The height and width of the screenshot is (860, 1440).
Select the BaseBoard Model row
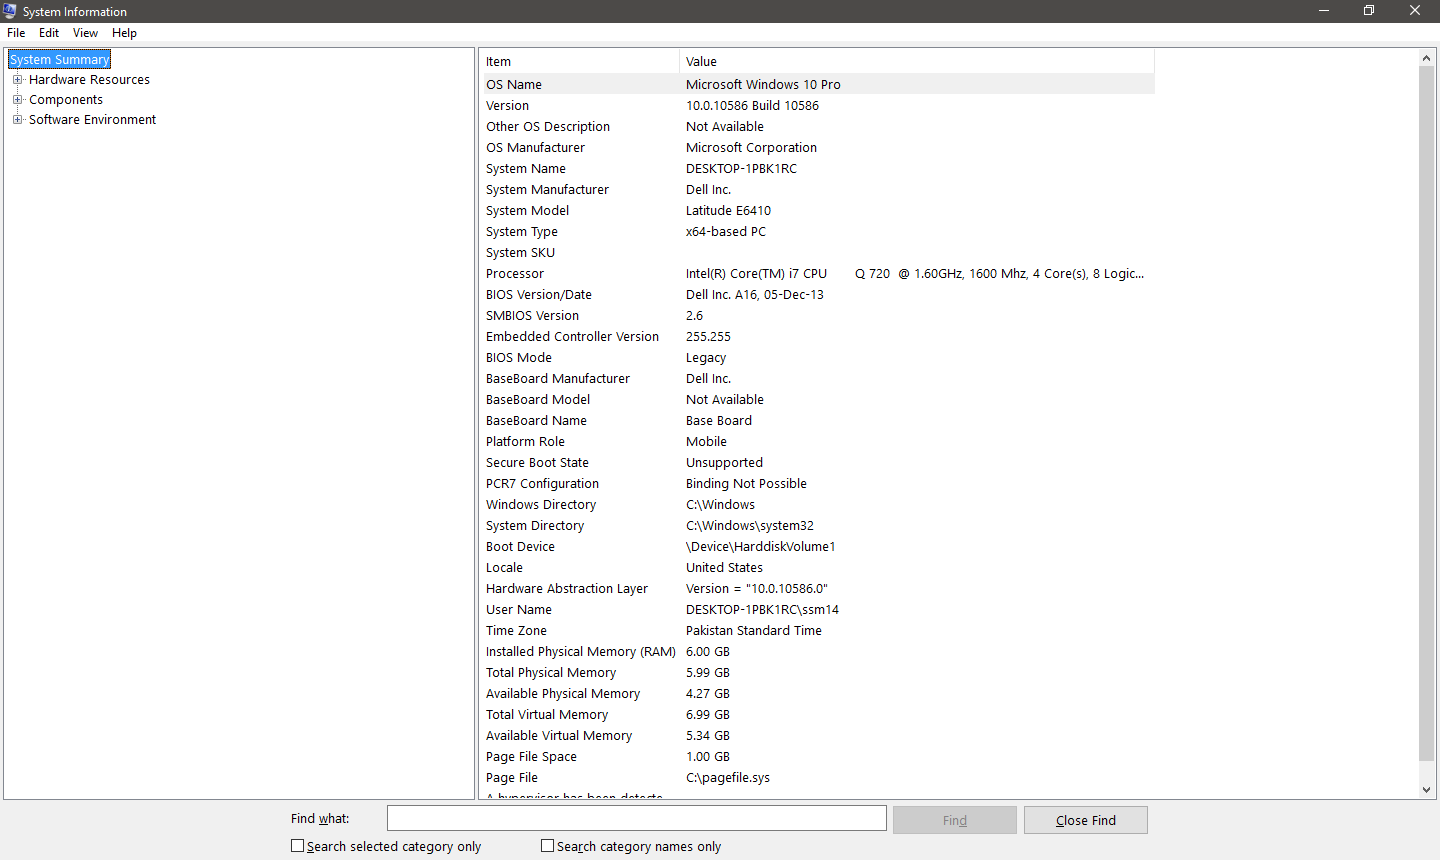tap(817, 399)
